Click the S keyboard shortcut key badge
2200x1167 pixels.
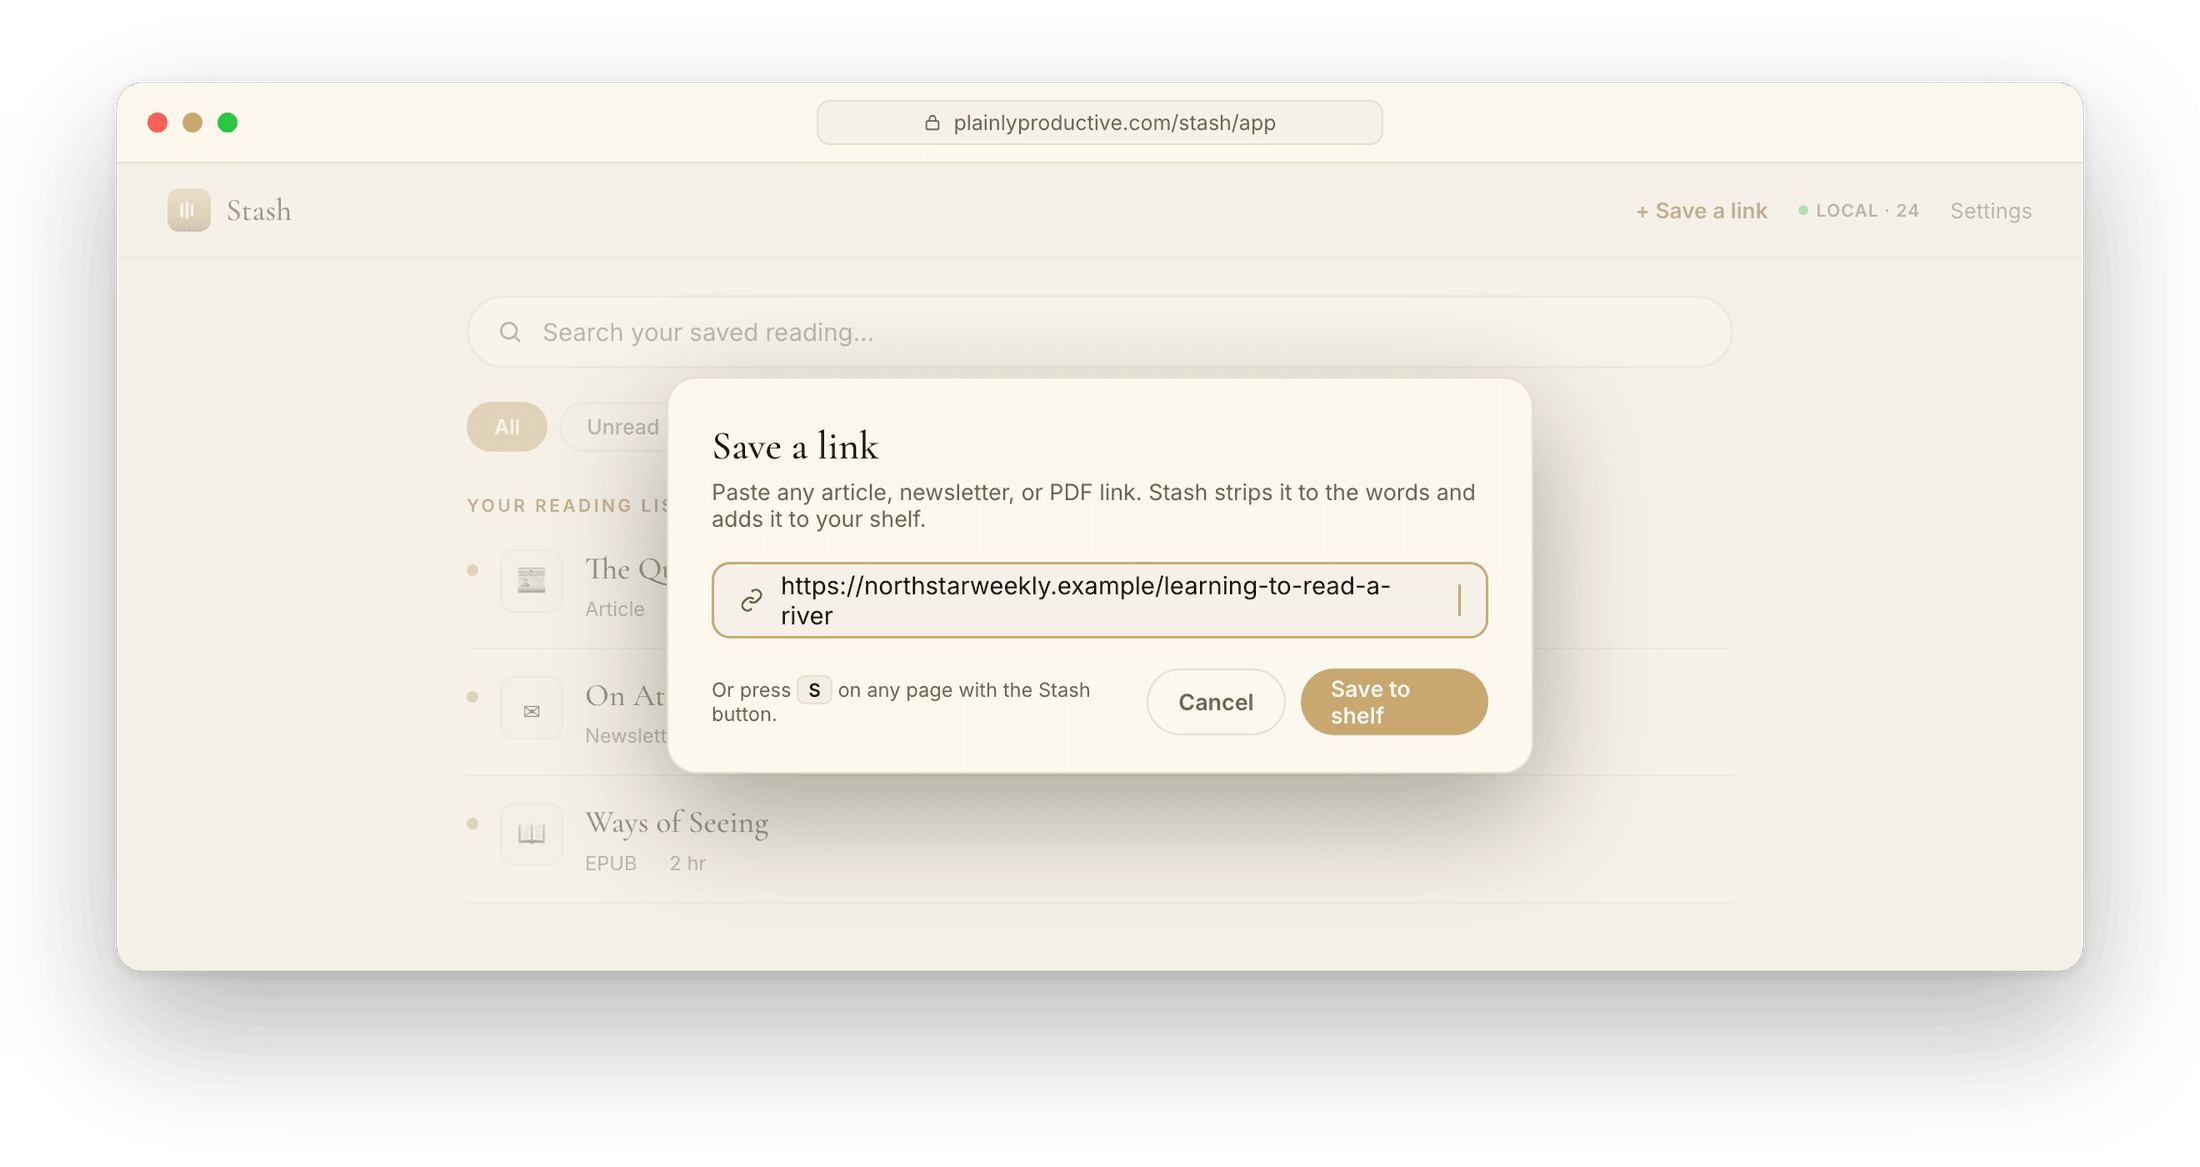[814, 690]
